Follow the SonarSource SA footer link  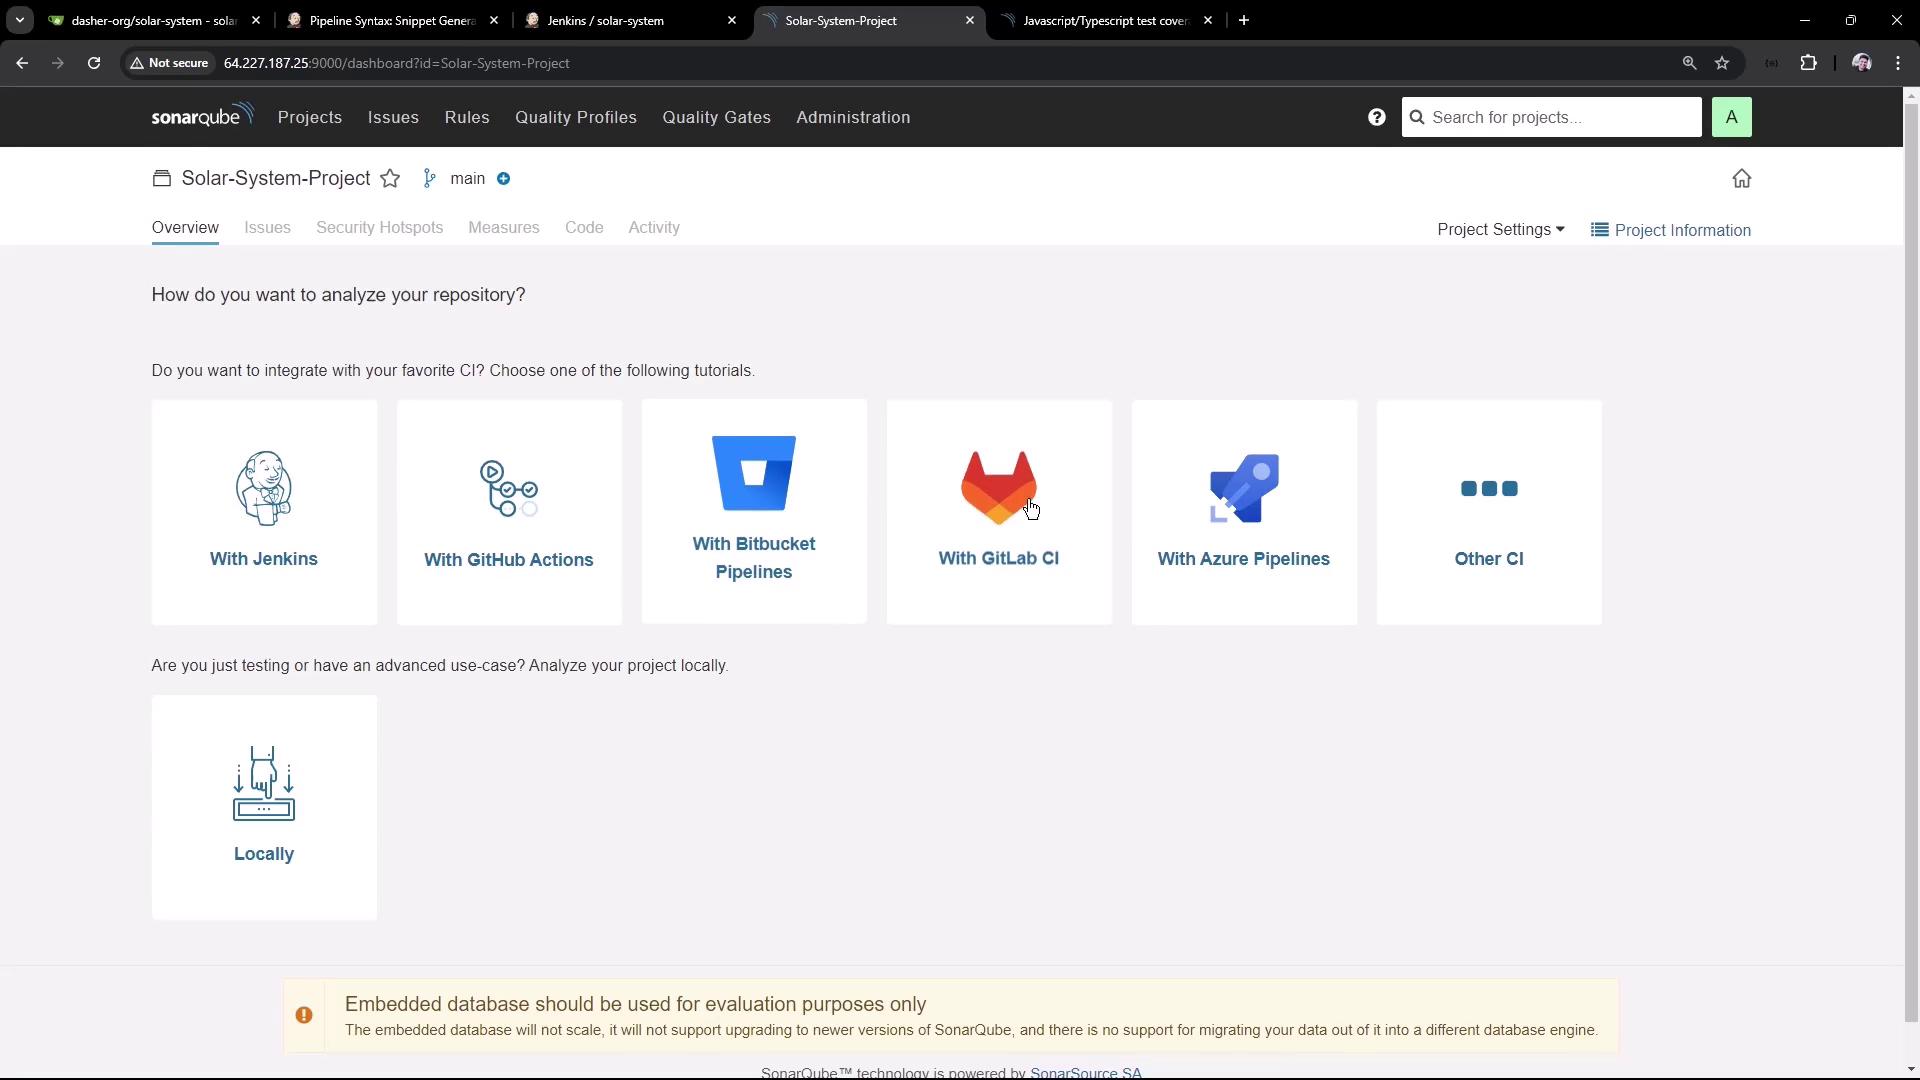click(1085, 1072)
